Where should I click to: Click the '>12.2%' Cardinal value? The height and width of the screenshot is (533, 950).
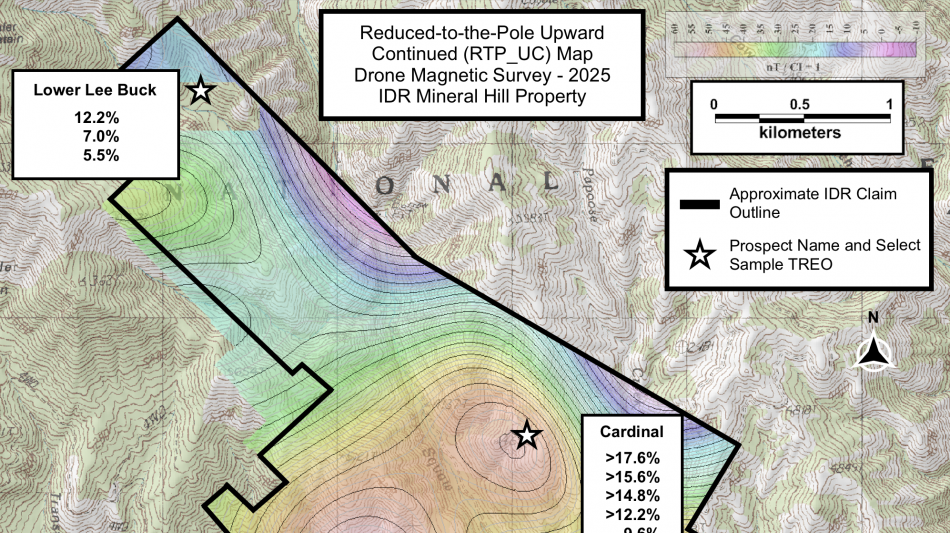tap(633, 514)
